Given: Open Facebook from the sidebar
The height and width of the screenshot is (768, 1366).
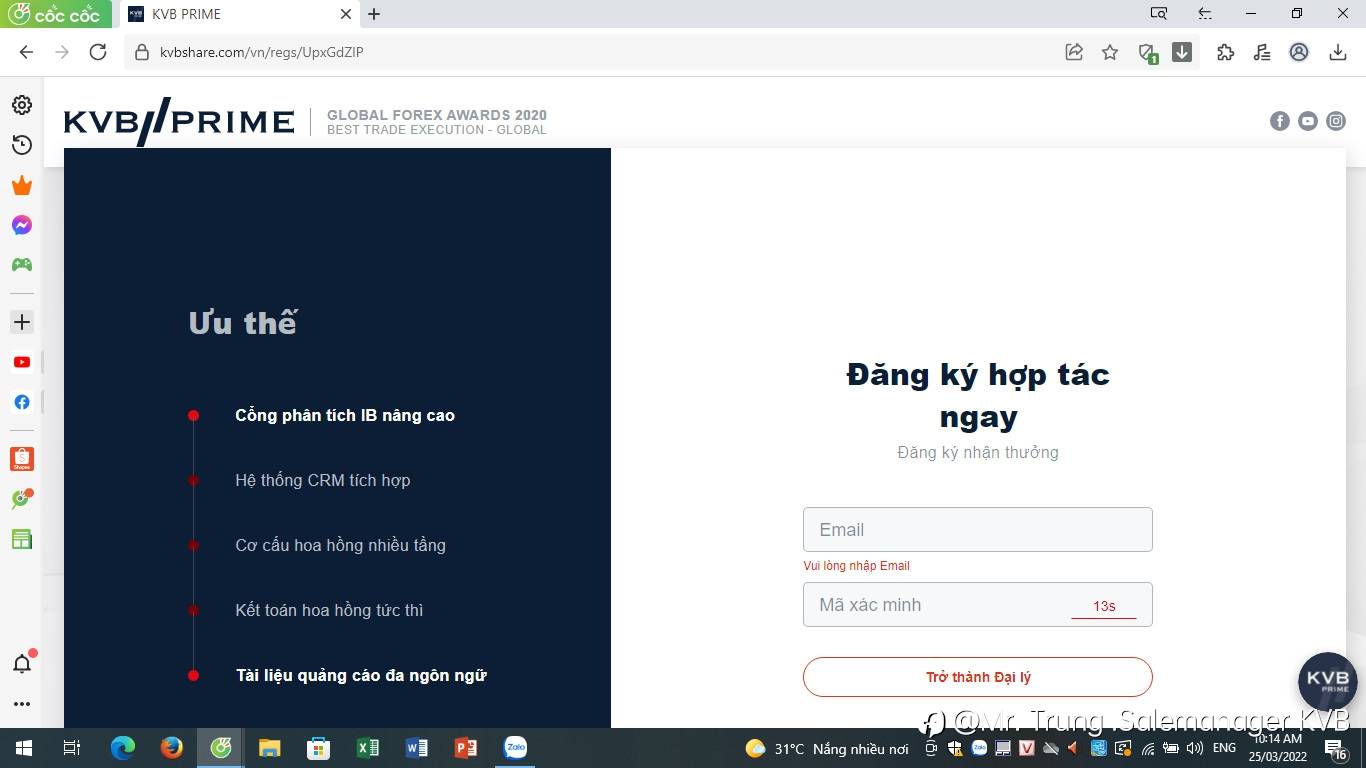Looking at the screenshot, I should point(22,402).
